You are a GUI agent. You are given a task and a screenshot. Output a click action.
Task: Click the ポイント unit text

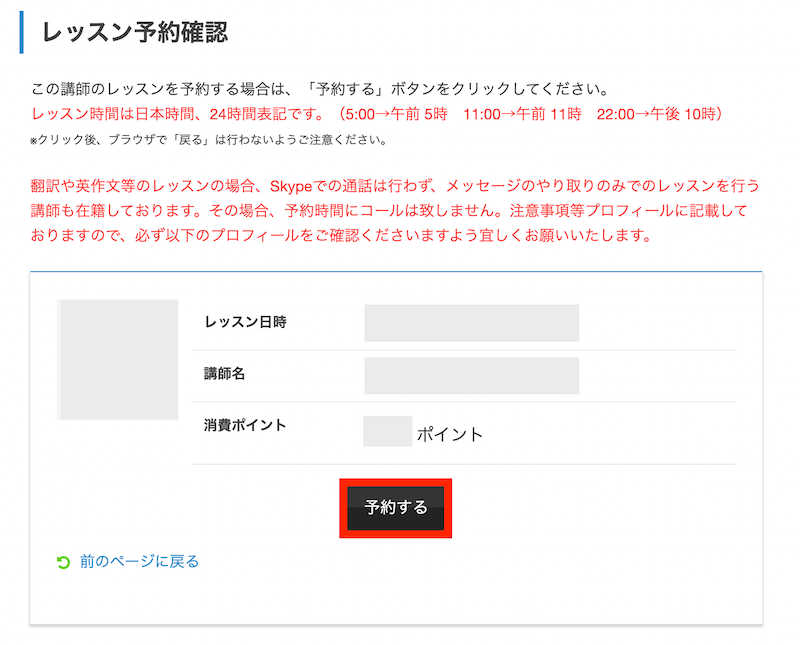coord(449,434)
